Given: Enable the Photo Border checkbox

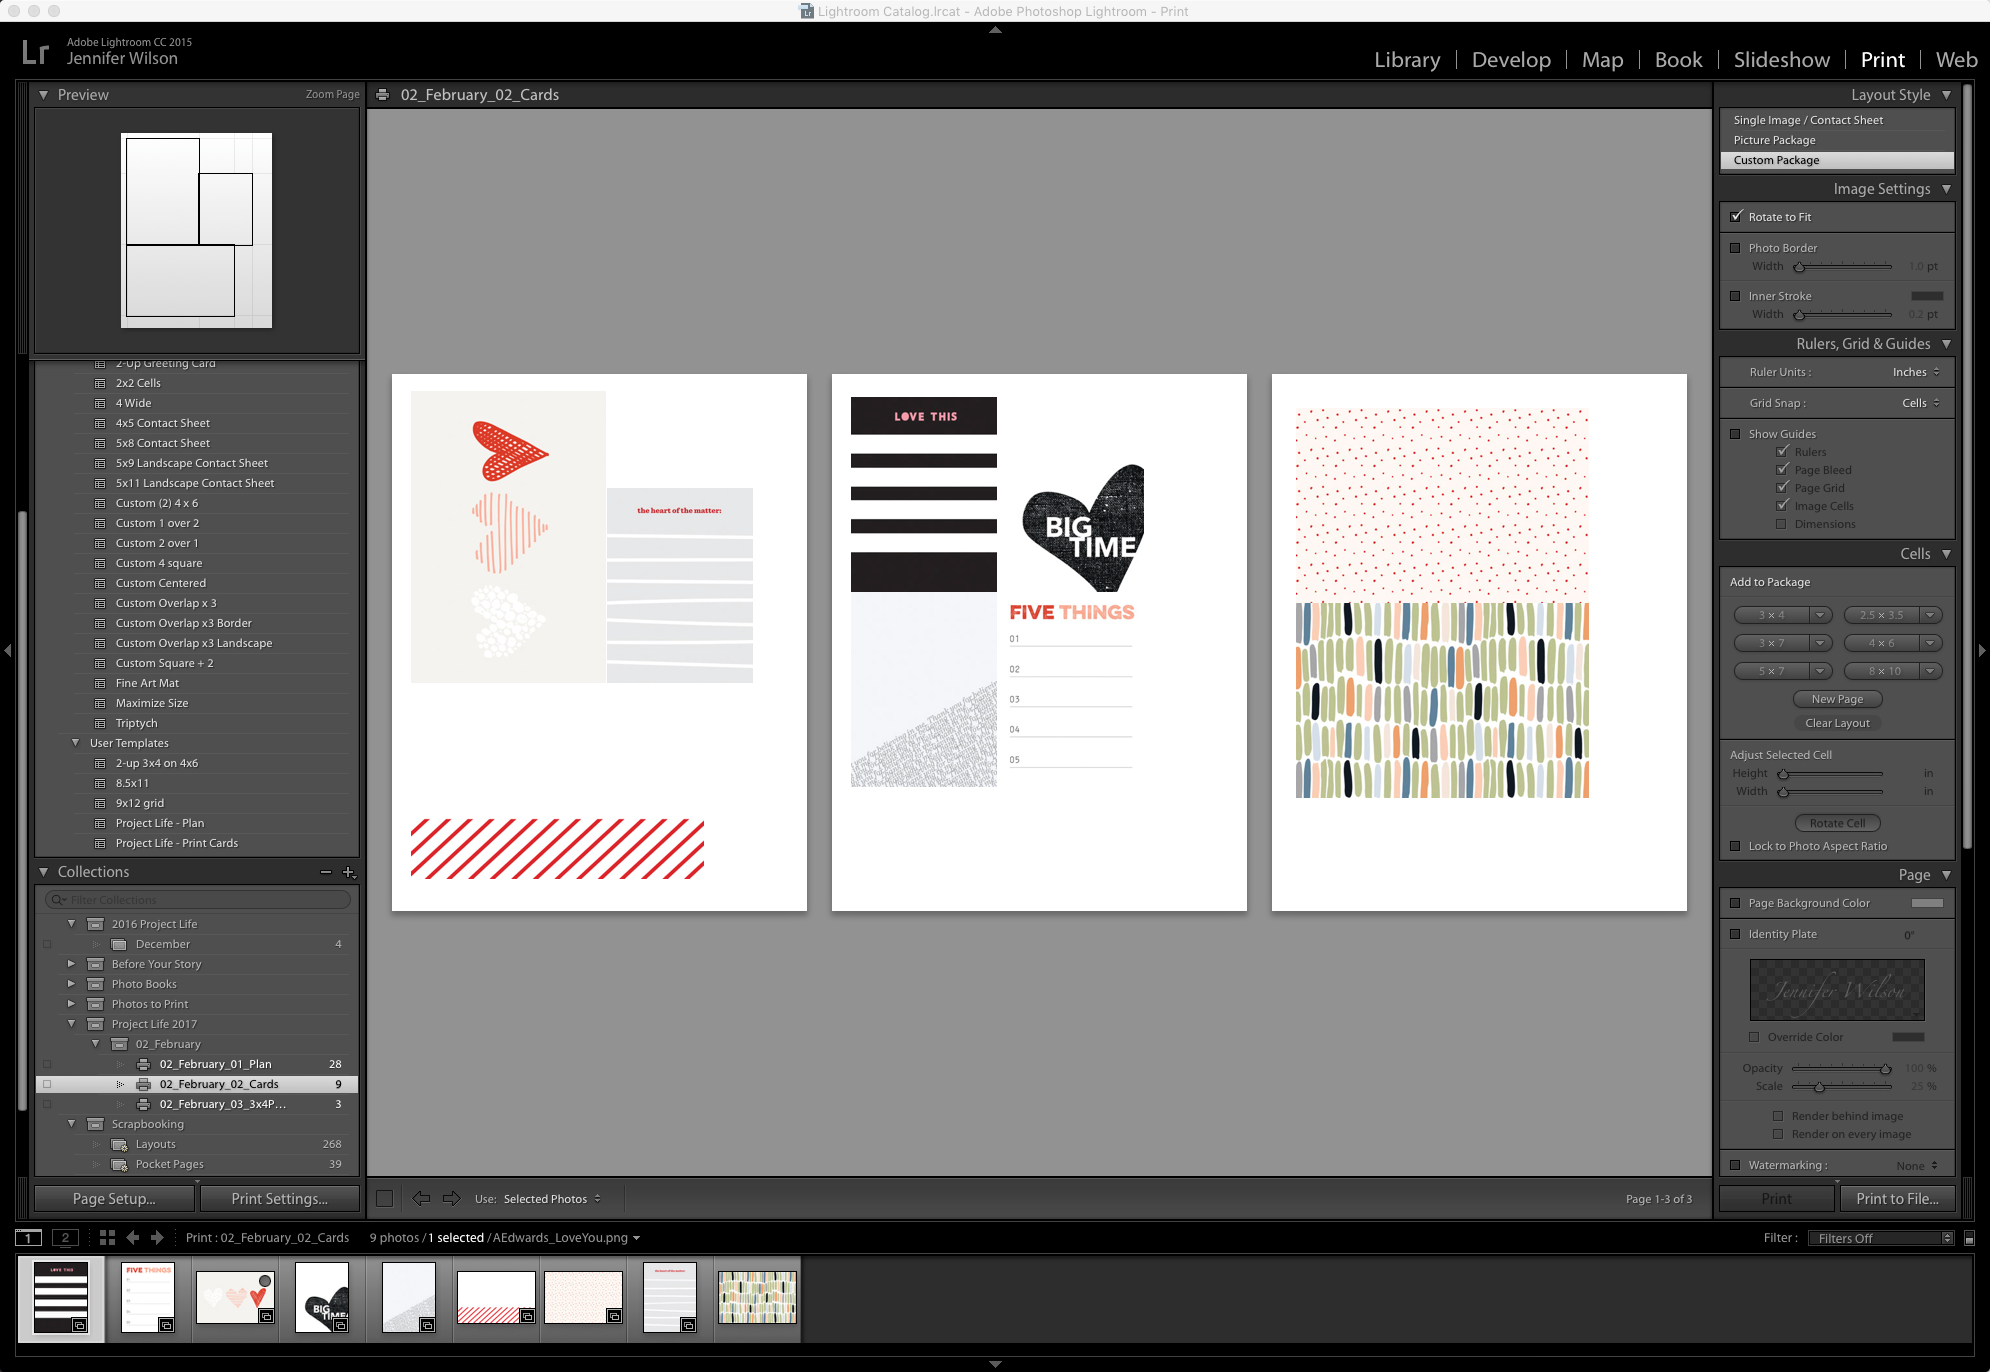Looking at the screenshot, I should tap(1735, 248).
